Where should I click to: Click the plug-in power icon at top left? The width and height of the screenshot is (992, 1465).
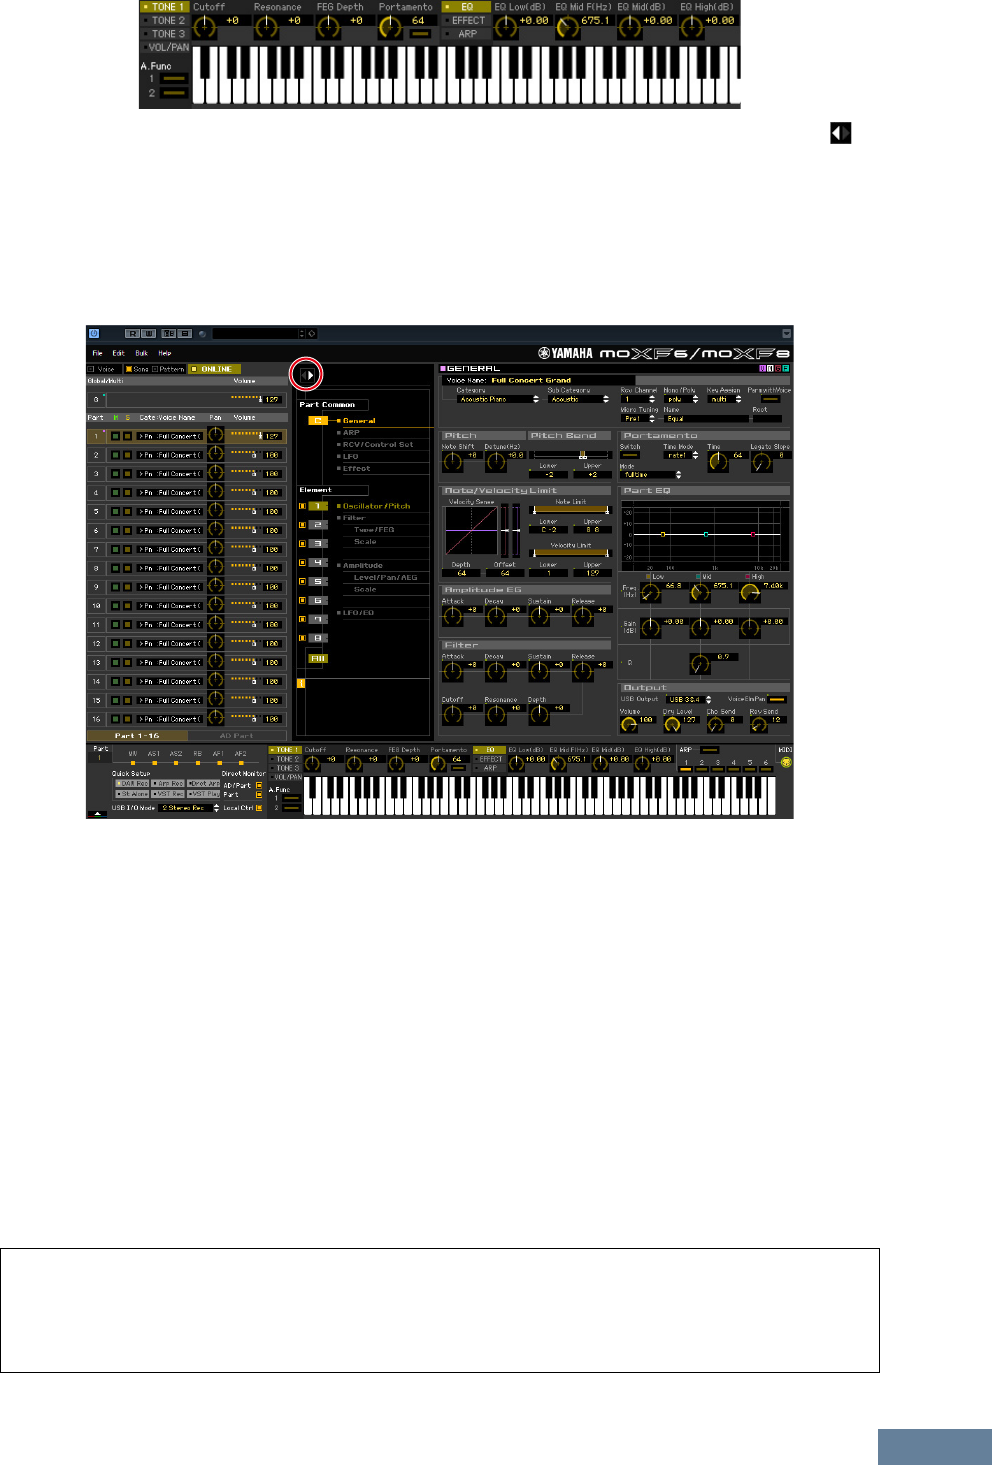(94, 334)
